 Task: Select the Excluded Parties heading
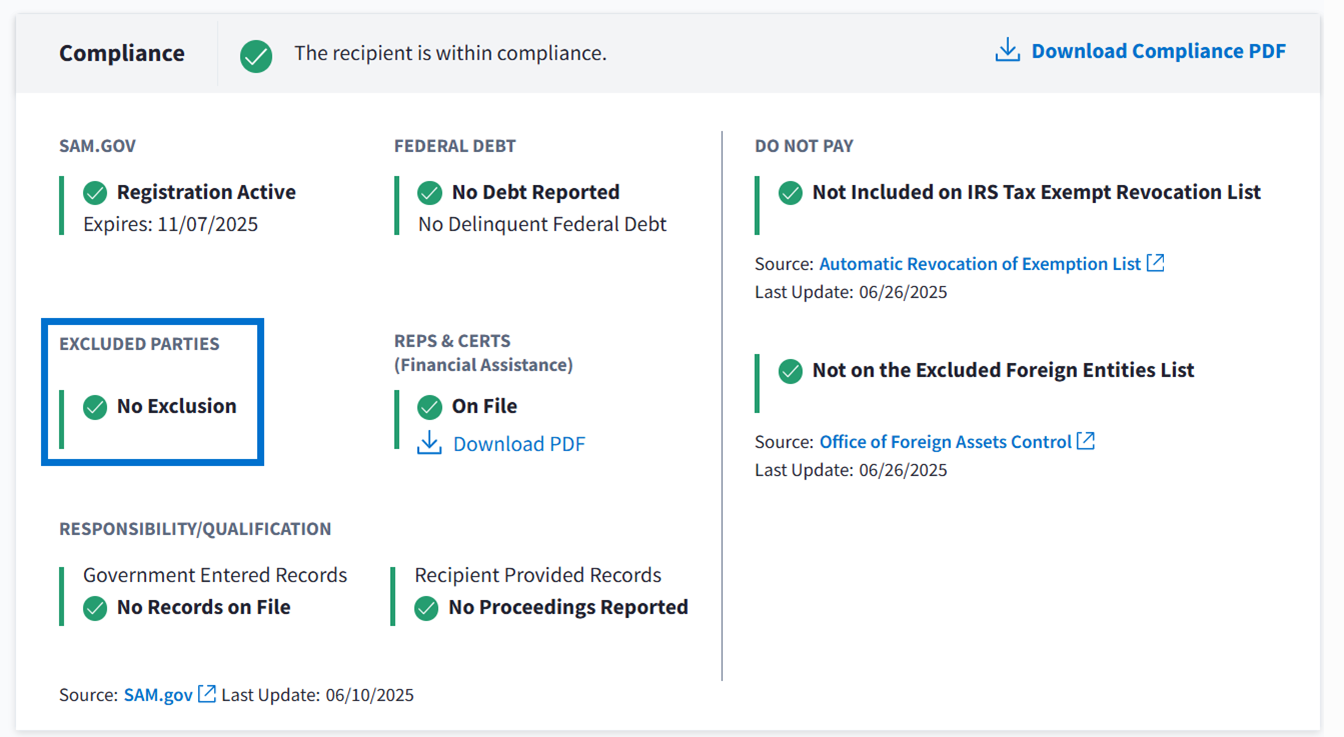pyautogui.click(x=139, y=344)
